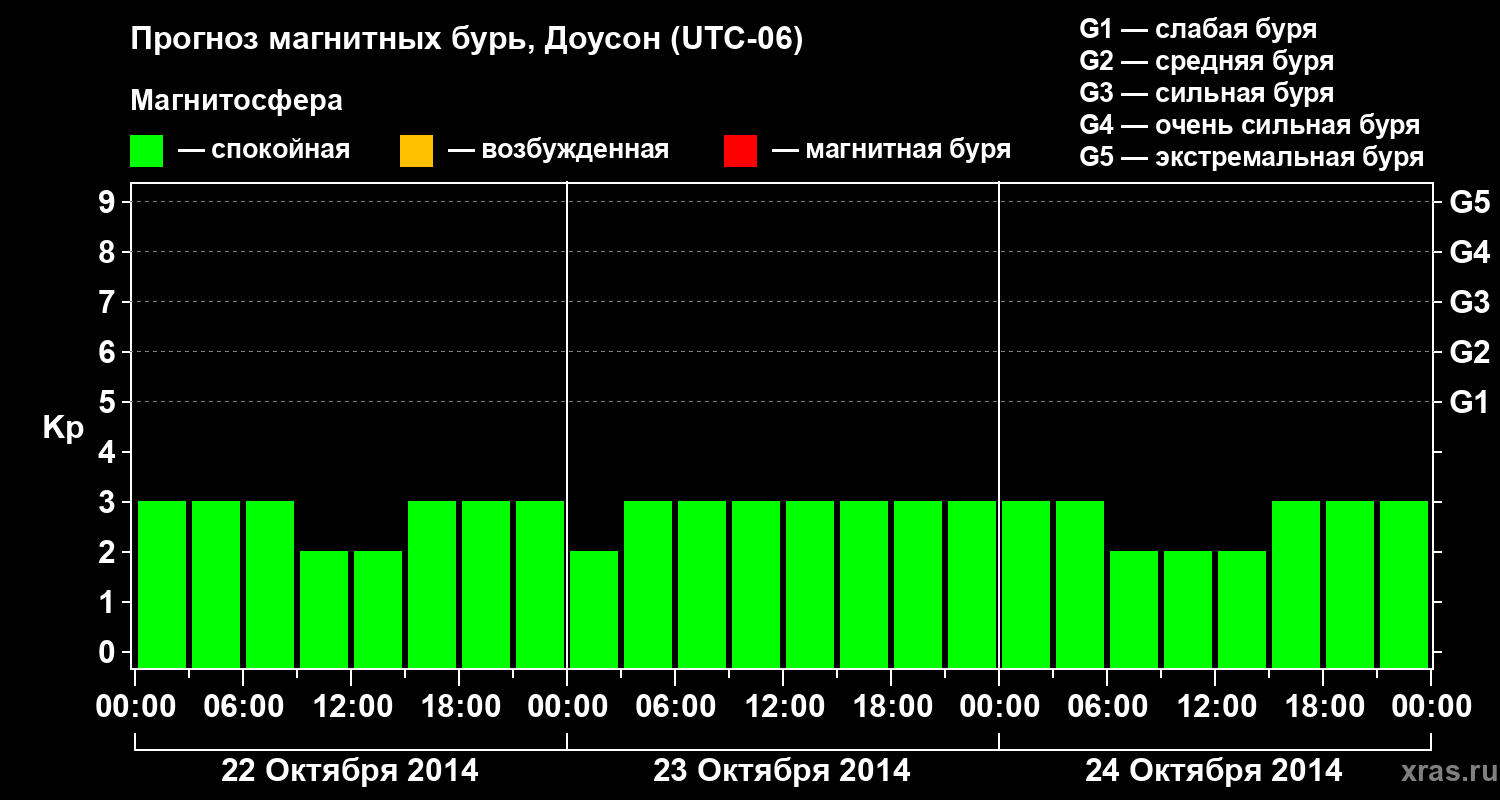Click the Kp axis value 0
Screen dimensions: 1500x800
109,652
